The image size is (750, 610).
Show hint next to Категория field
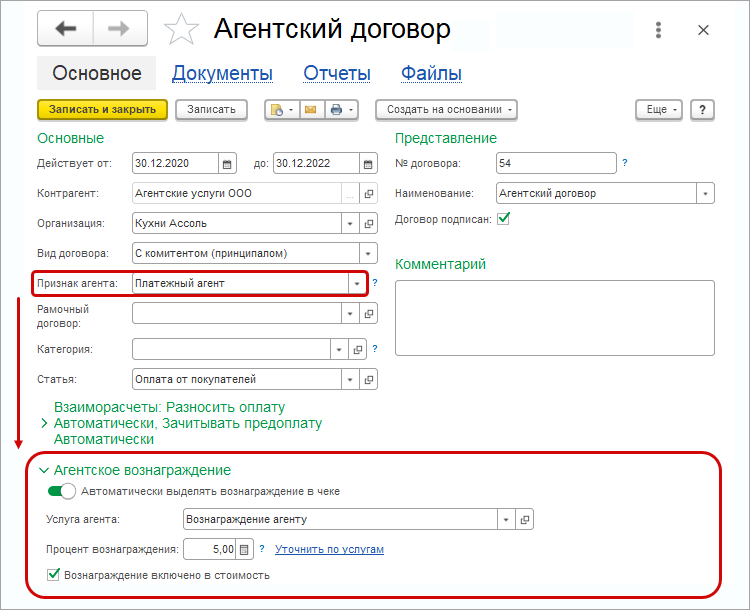375,349
